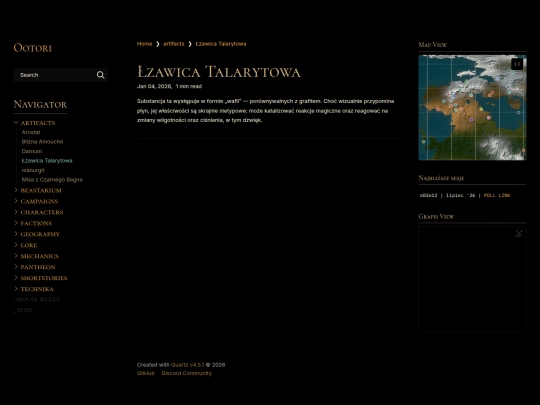Expand the Characters folder chevron

16,212
